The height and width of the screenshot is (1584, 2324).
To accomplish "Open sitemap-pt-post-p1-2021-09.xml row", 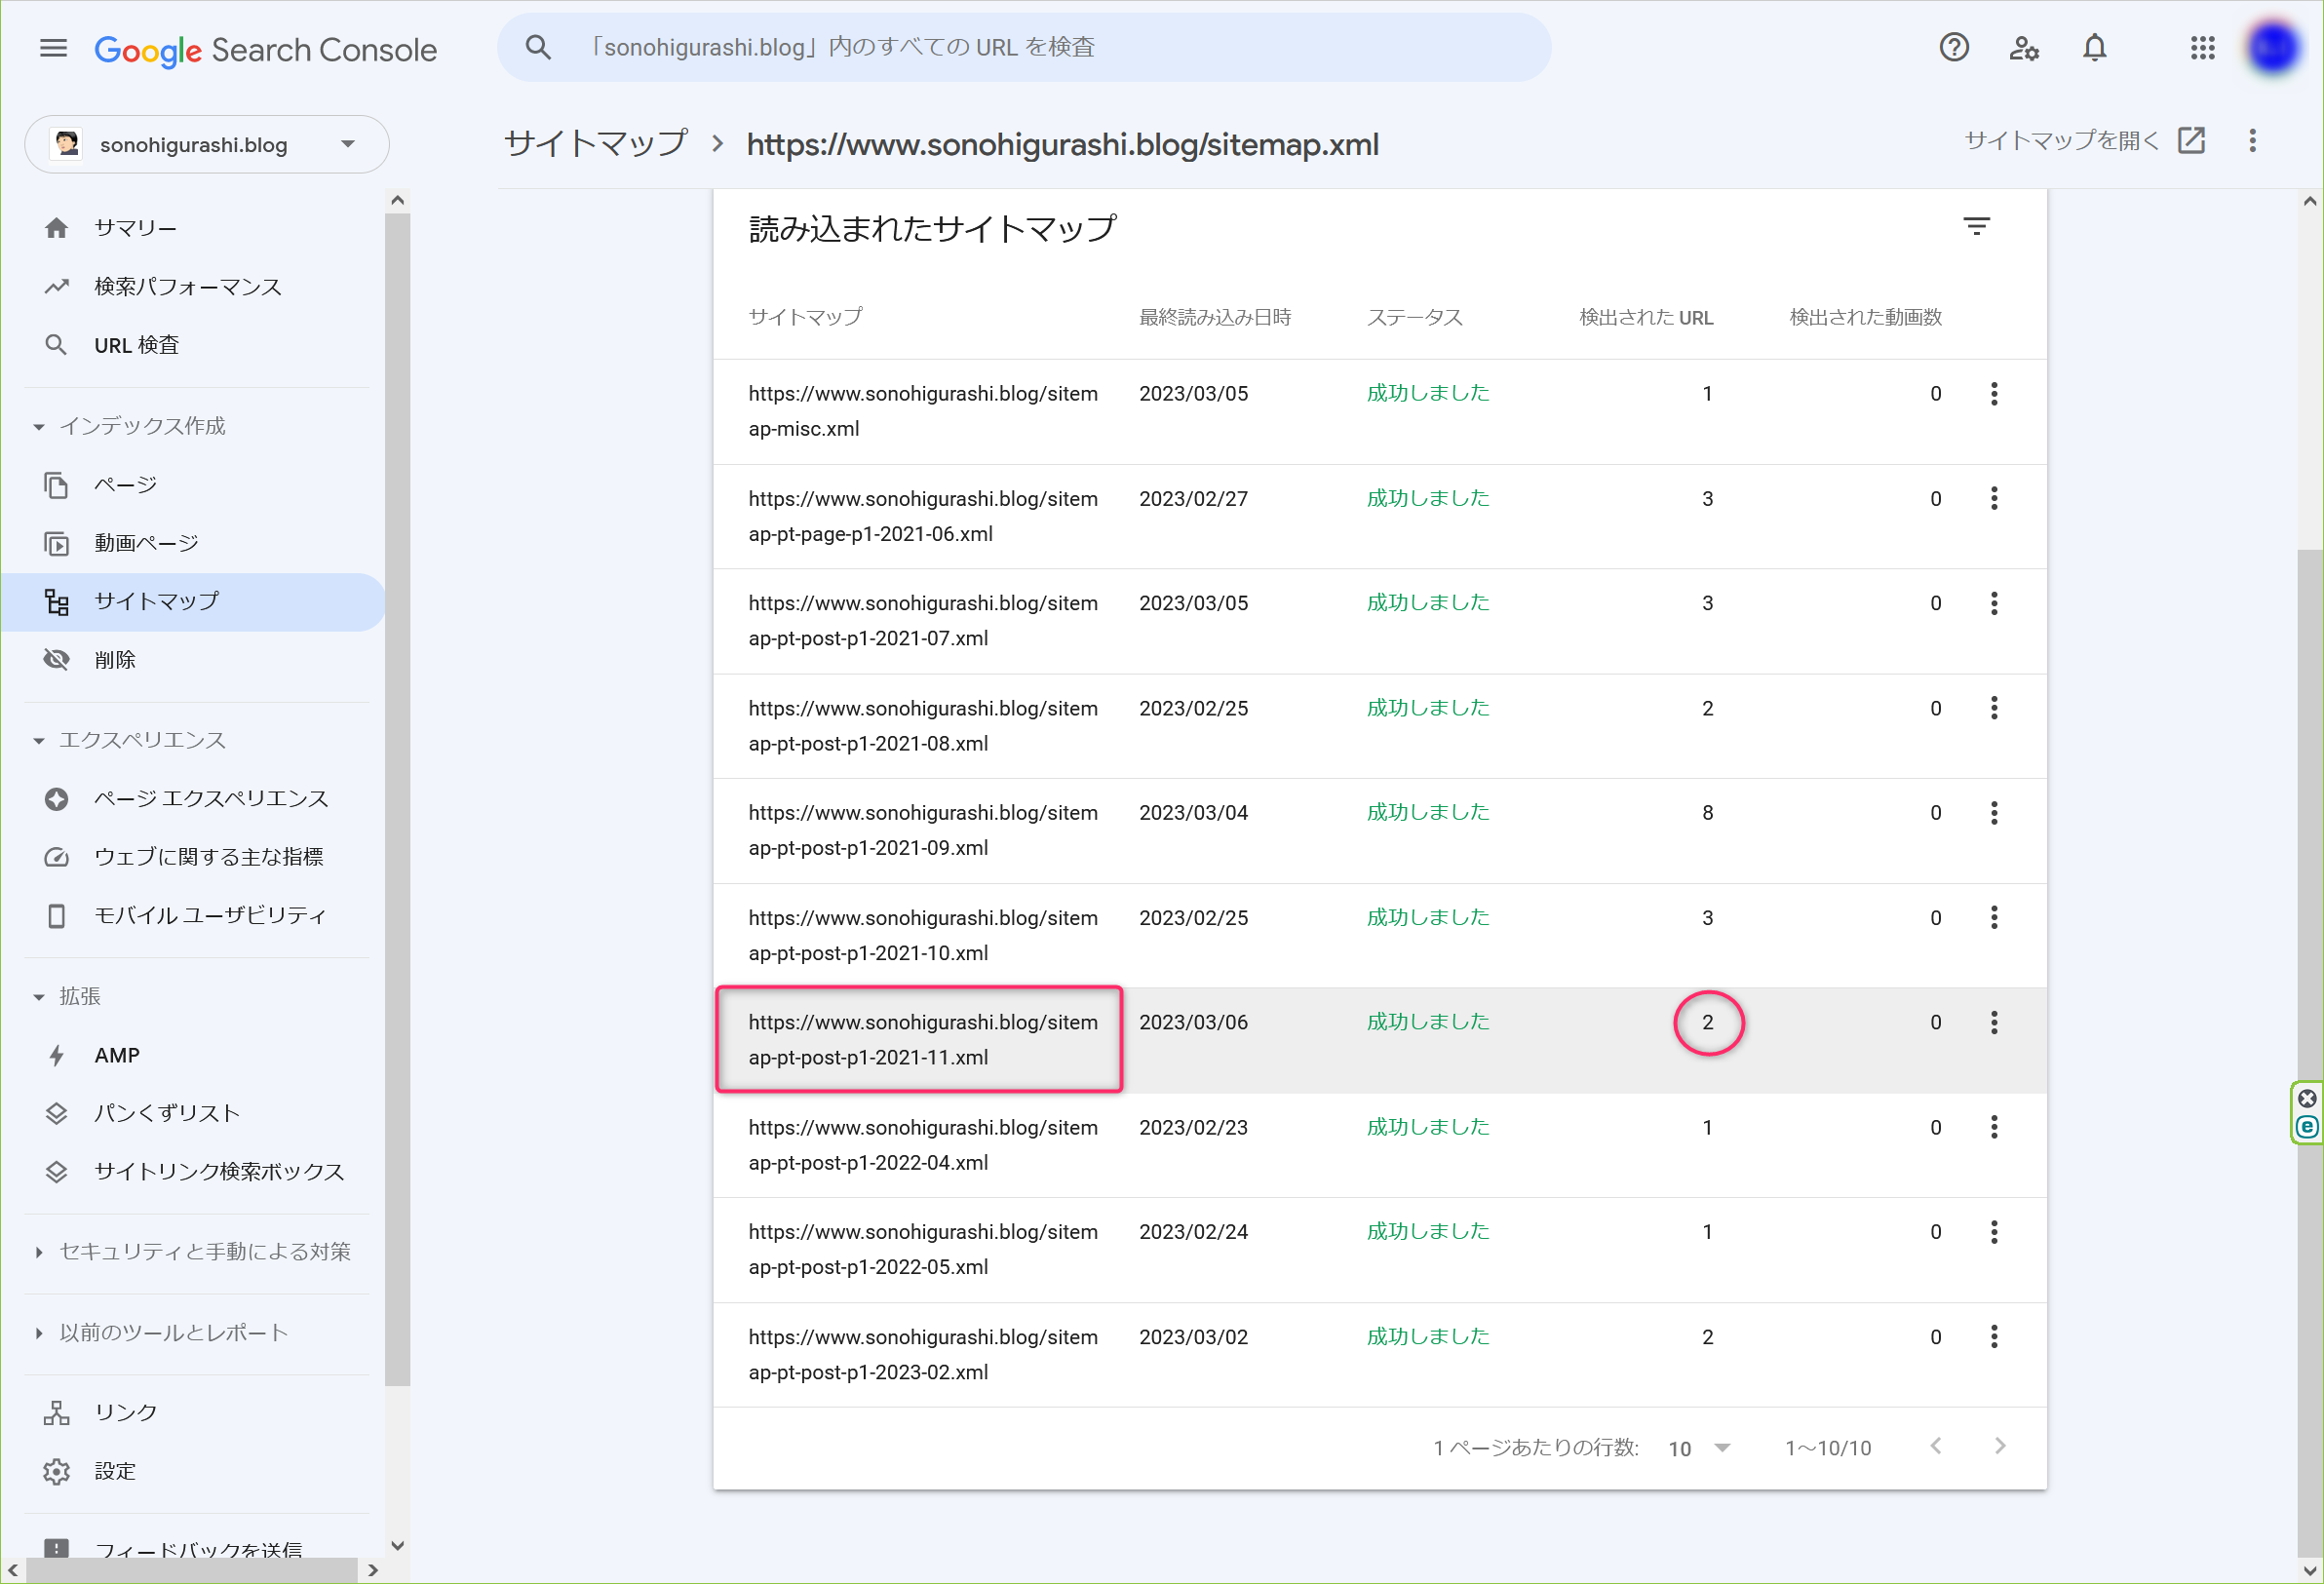I will pyautogui.click(x=1379, y=831).
